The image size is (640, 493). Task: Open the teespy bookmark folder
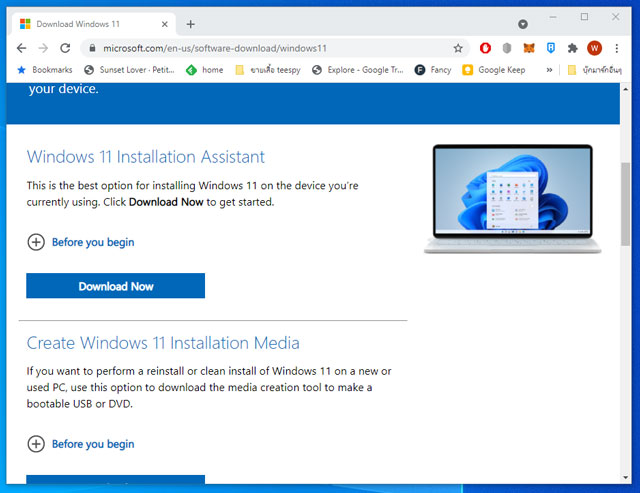coord(268,70)
